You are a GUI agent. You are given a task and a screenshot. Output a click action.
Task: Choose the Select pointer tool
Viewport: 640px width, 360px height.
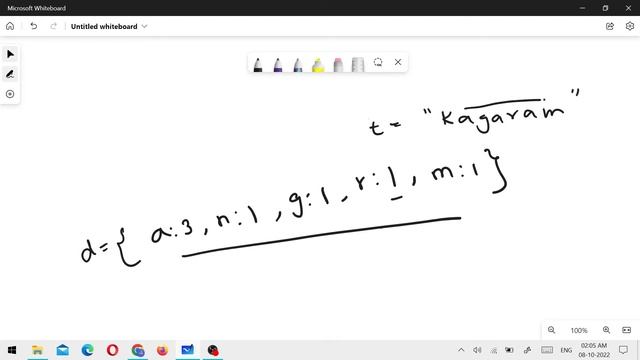coord(10,54)
